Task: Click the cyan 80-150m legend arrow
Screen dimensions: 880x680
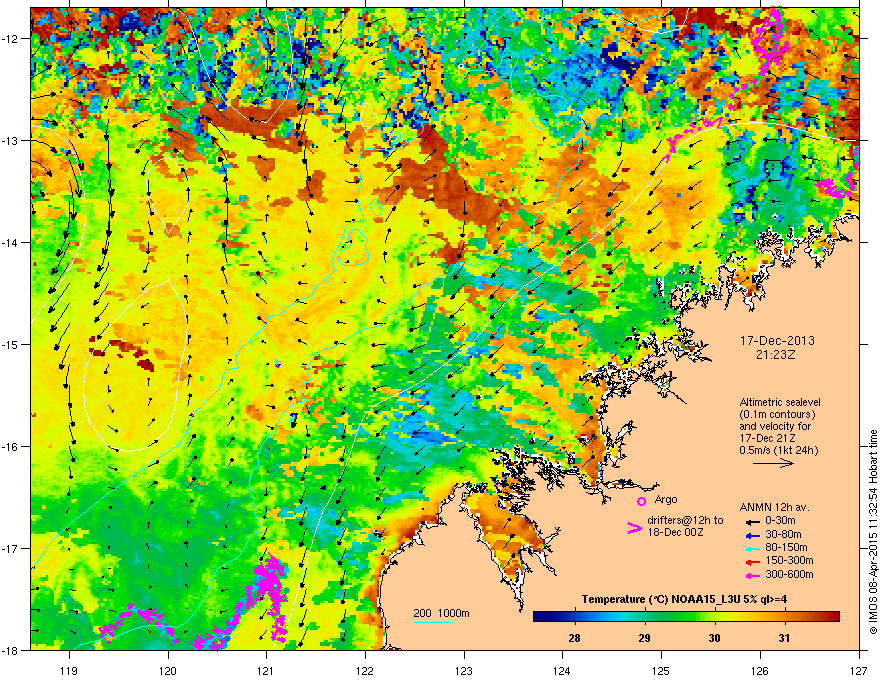Action: pos(751,548)
